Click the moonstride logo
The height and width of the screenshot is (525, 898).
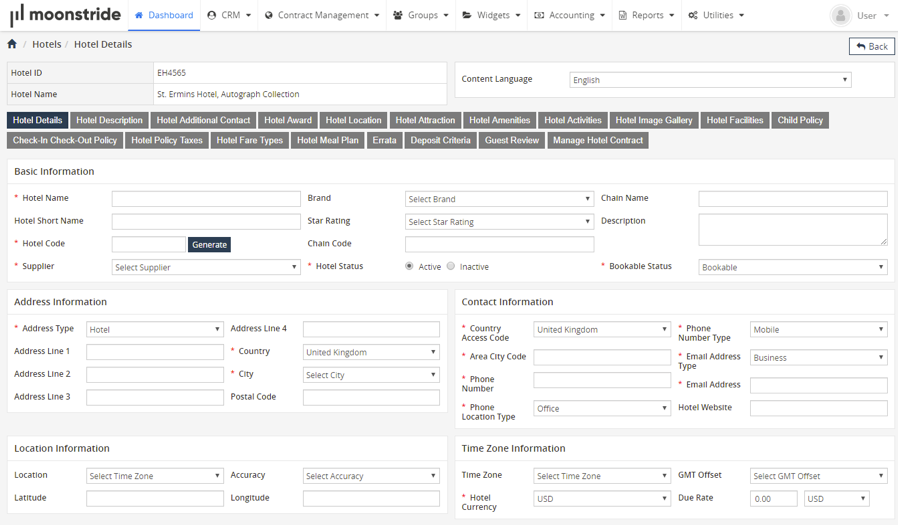click(65, 16)
